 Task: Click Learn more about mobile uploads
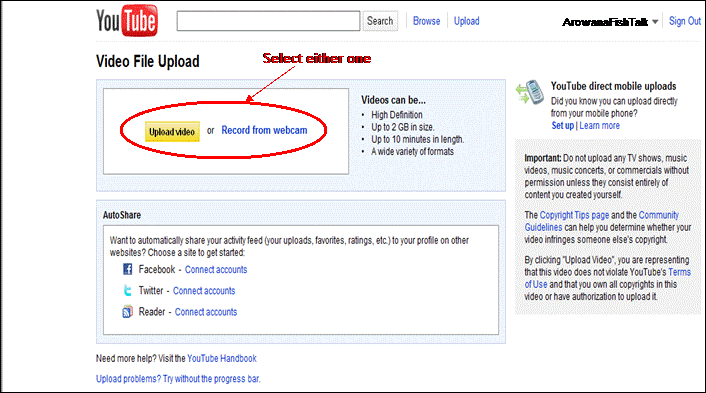pos(599,126)
